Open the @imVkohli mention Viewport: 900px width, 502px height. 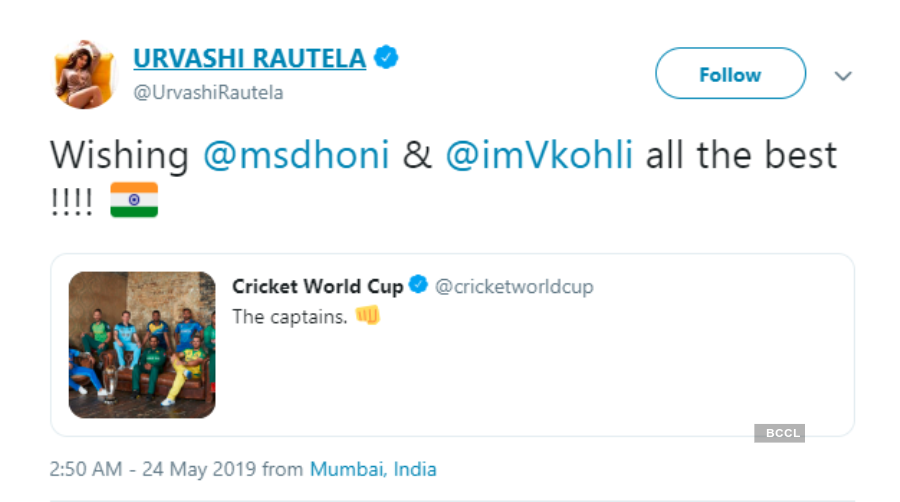coord(539,156)
